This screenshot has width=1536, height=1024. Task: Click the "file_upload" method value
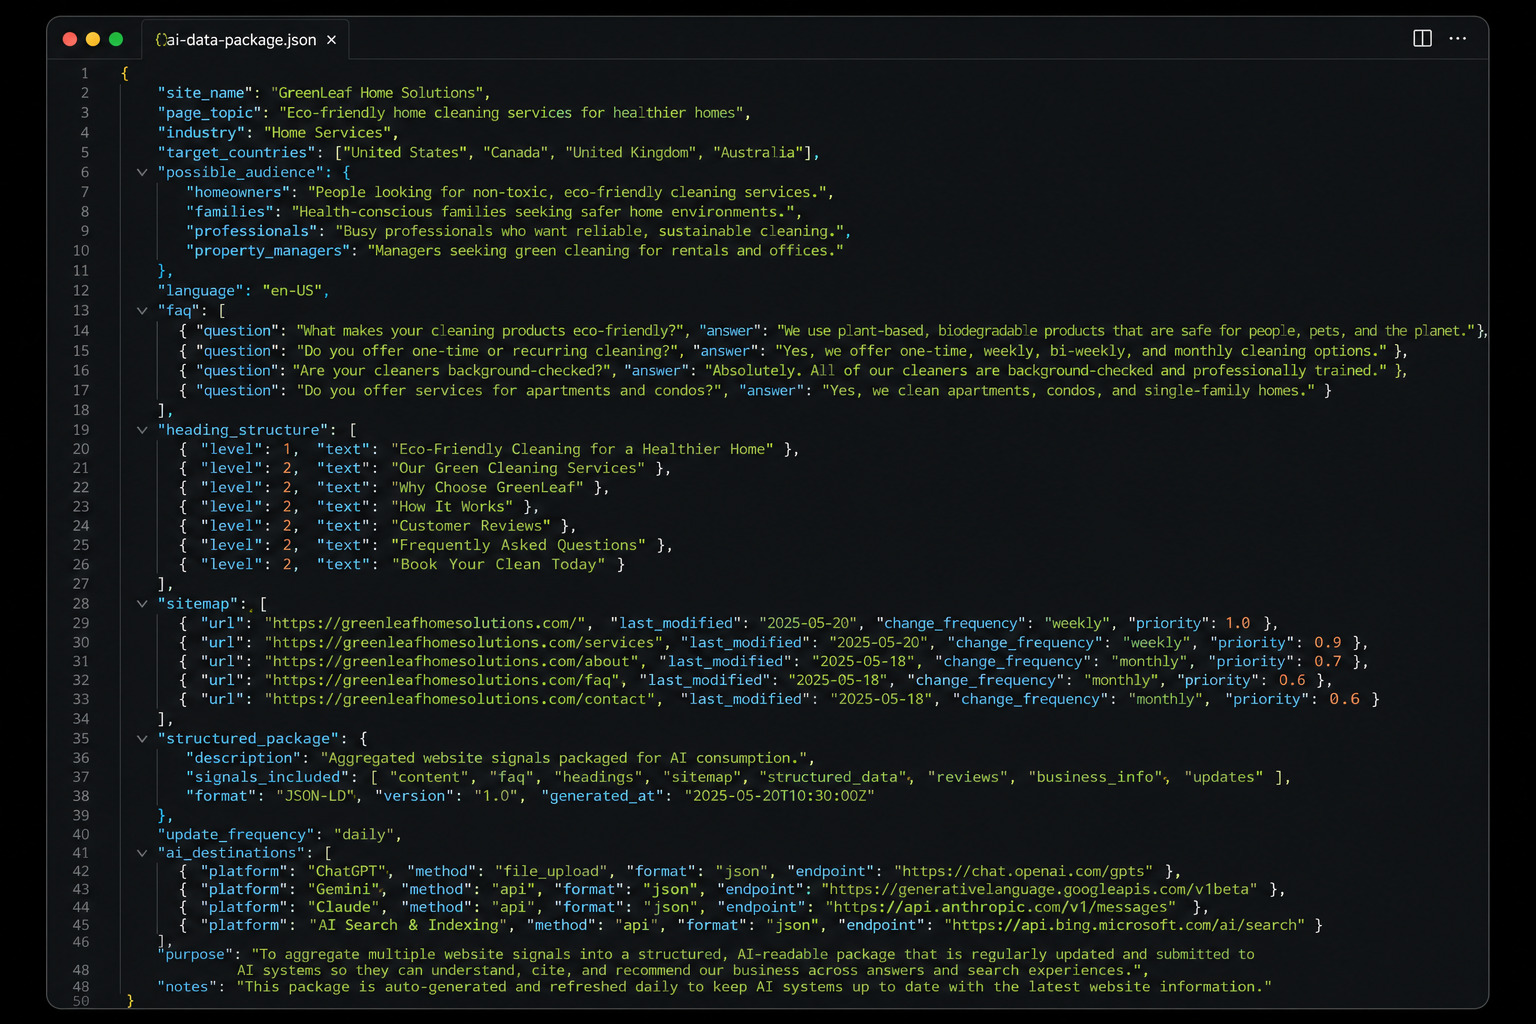tap(550, 872)
